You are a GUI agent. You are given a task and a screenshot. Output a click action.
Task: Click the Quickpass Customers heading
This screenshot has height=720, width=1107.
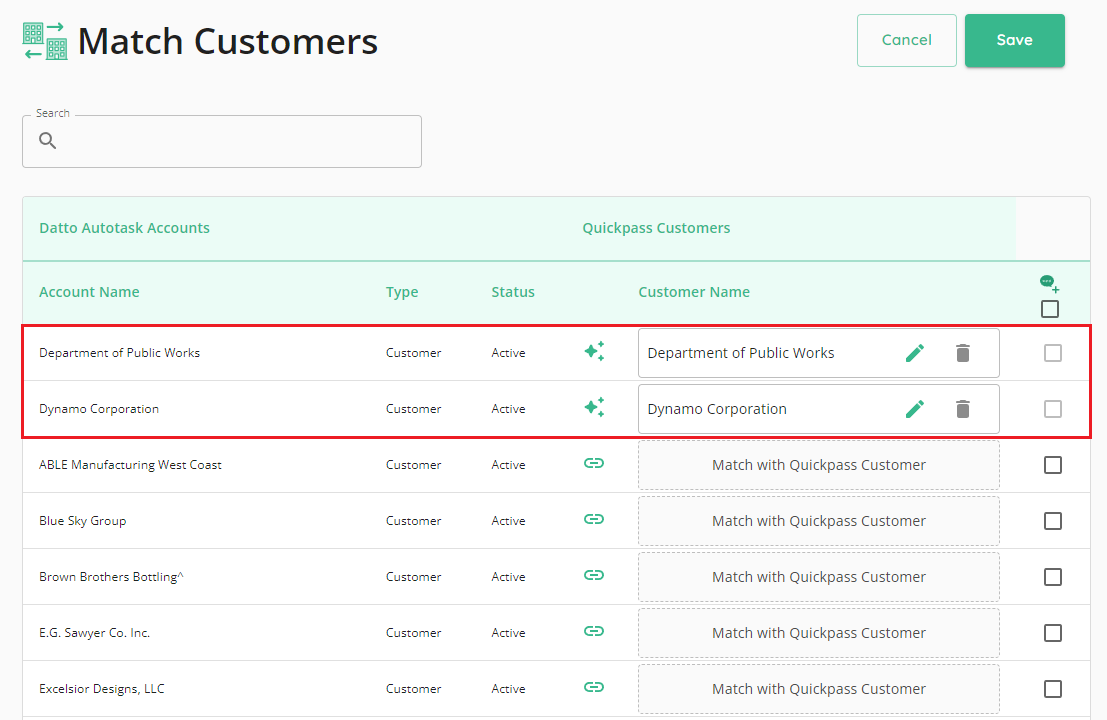[656, 228]
